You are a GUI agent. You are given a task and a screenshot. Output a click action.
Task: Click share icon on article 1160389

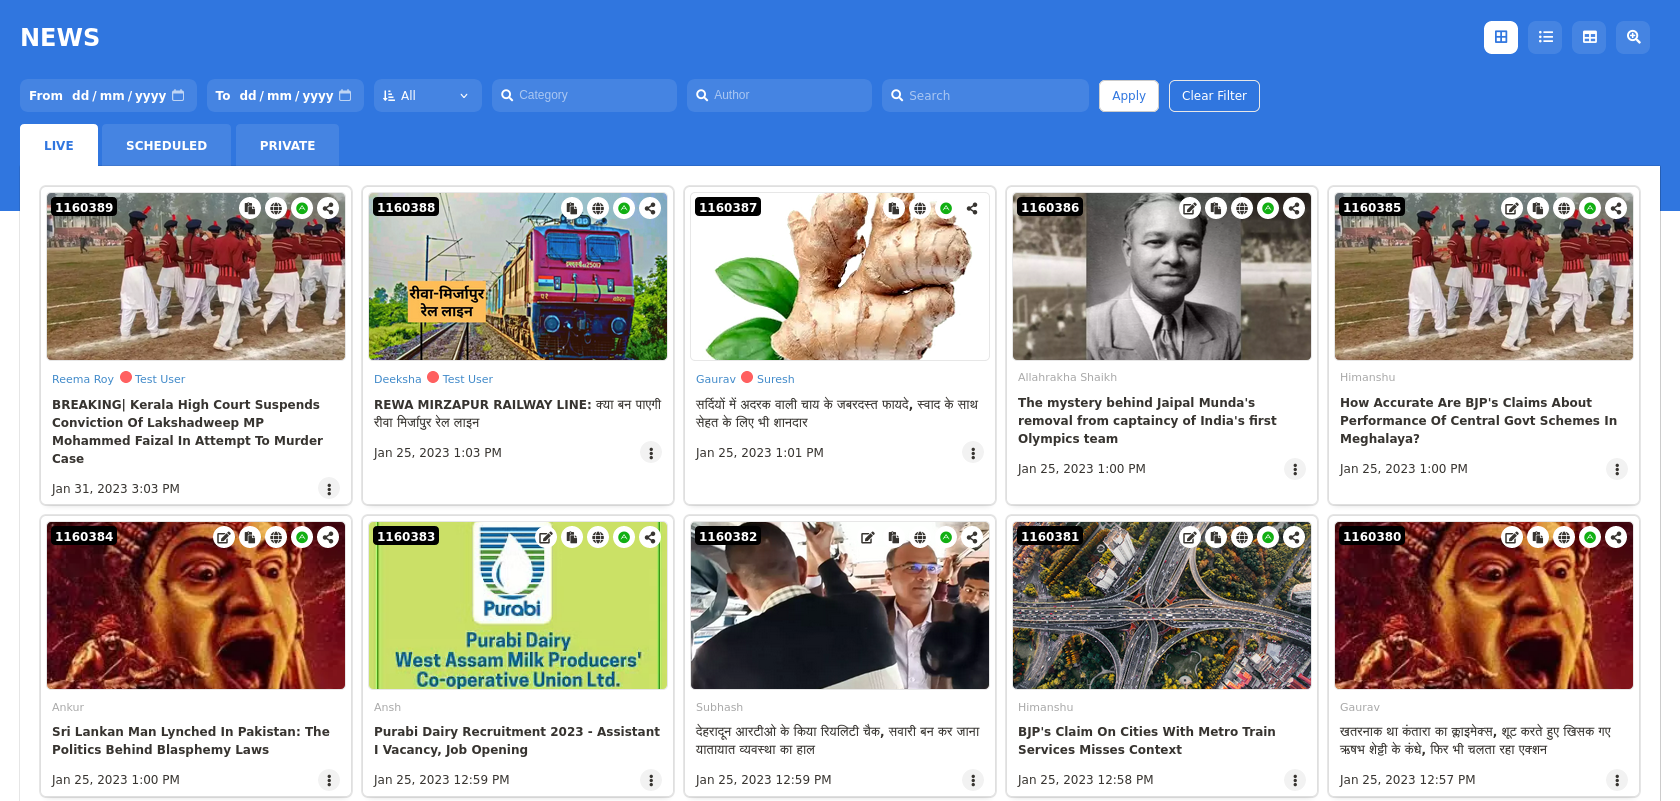(x=328, y=208)
